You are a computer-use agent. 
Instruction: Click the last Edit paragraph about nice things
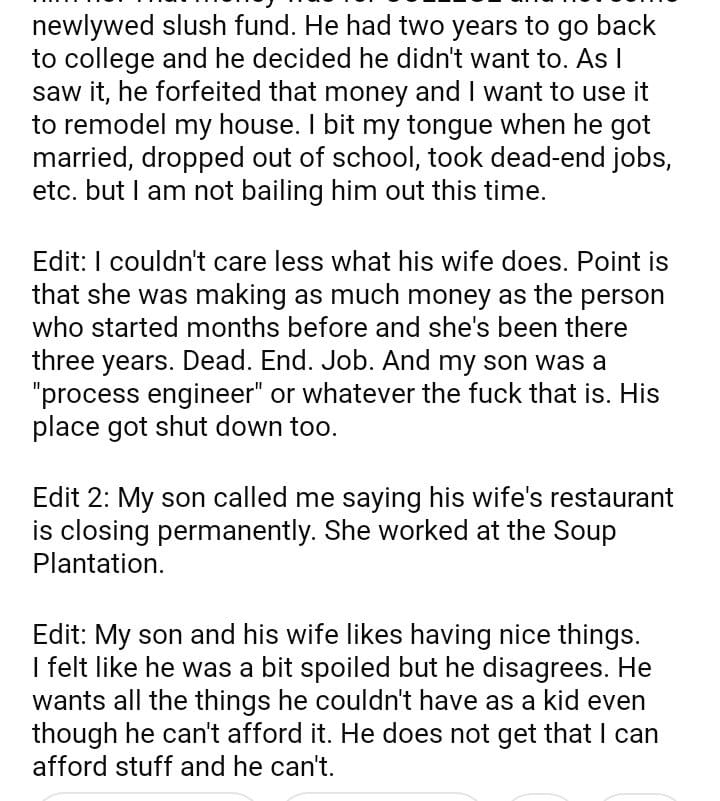point(345,700)
